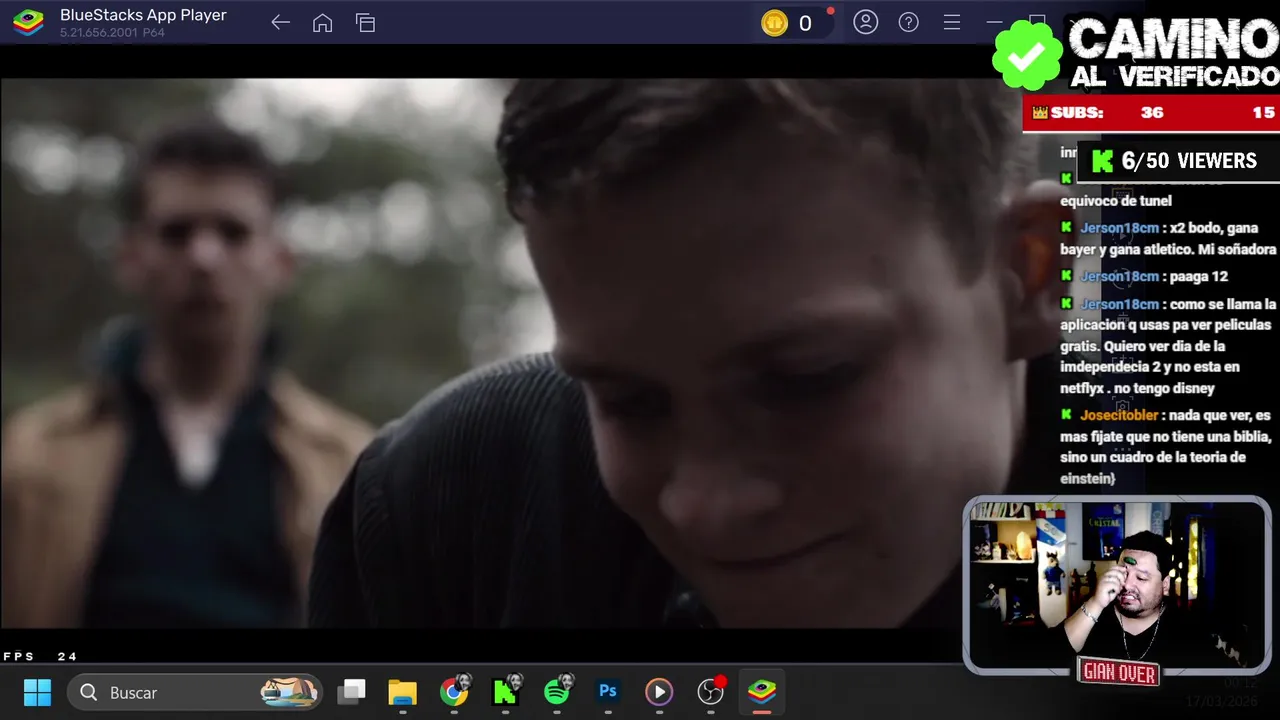Screen dimensions: 1280x720
Task: Go back with the BlueStacks back arrow
Action: pyautogui.click(x=280, y=23)
